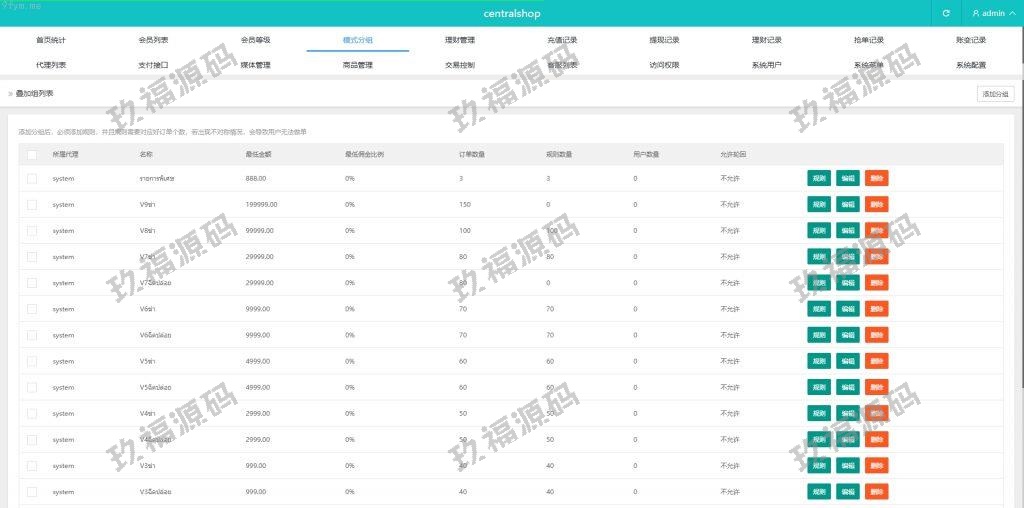Click the 添加分组 button
Viewport: 1024px width, 508px height.
click(x=994, y=94)
